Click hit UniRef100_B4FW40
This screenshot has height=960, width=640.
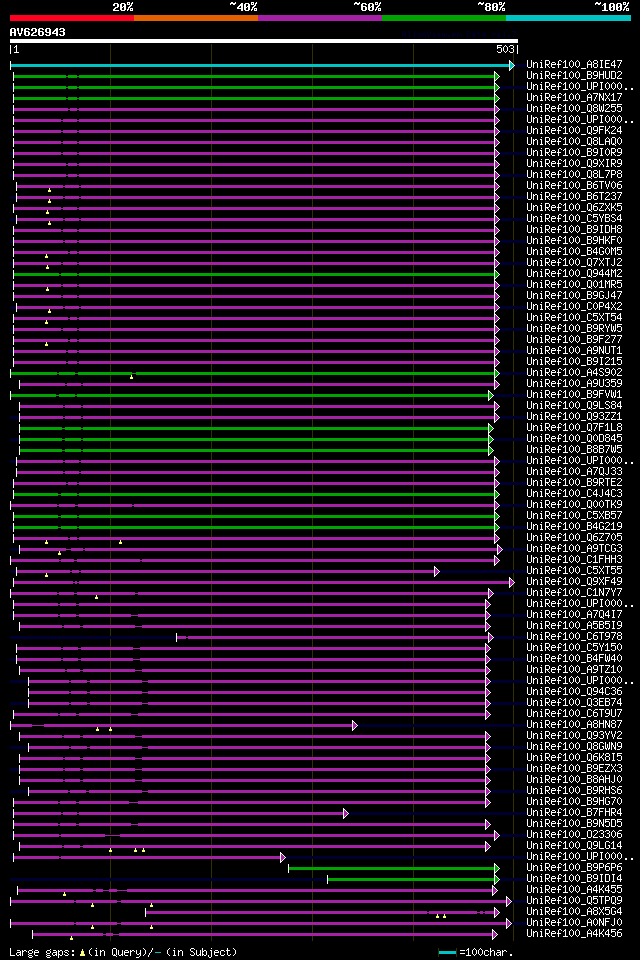(574, 659)
